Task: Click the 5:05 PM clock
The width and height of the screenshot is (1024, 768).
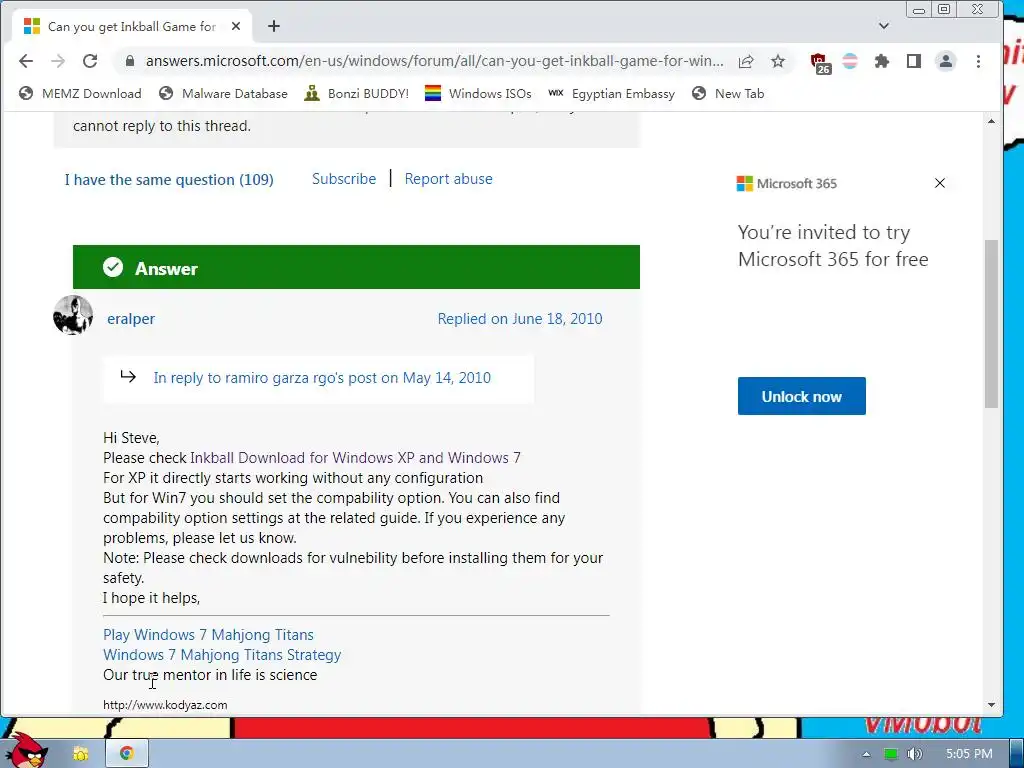Action: click(969, 754)
